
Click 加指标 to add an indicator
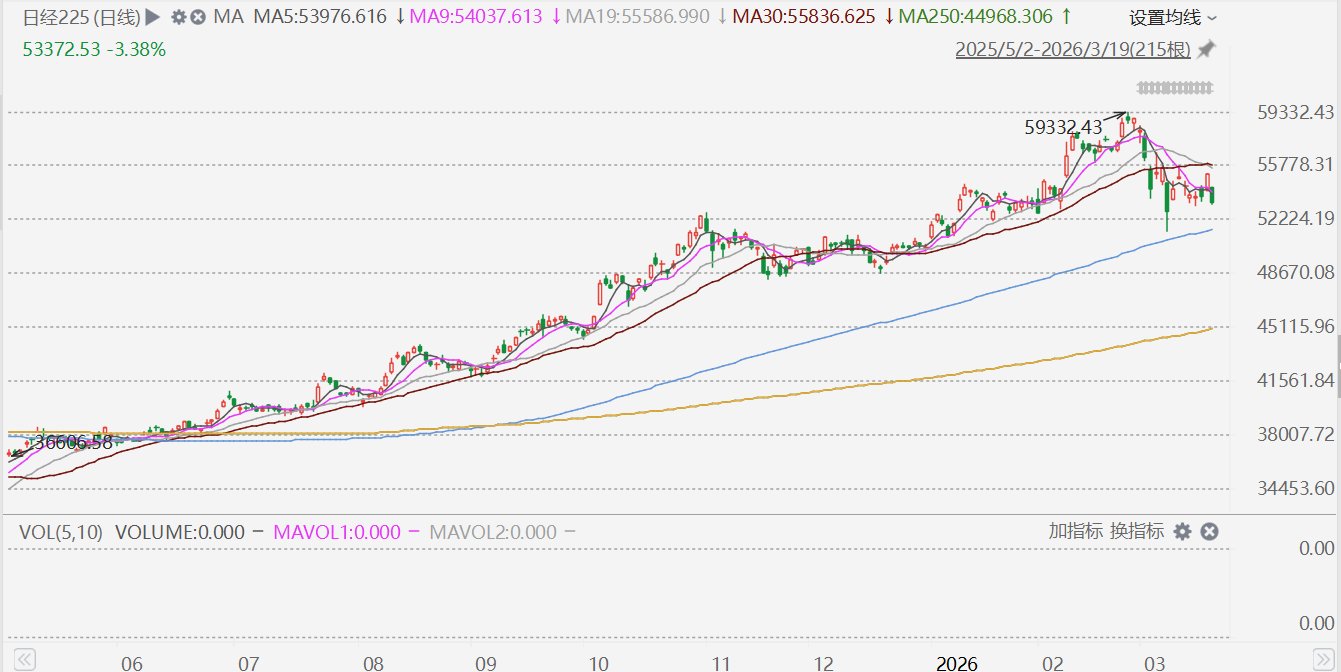point(1075,531)
